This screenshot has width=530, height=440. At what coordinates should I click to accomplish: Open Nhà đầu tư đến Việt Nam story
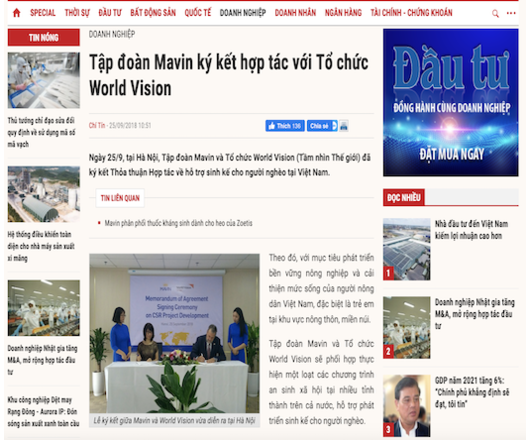(x=471, y=230)
